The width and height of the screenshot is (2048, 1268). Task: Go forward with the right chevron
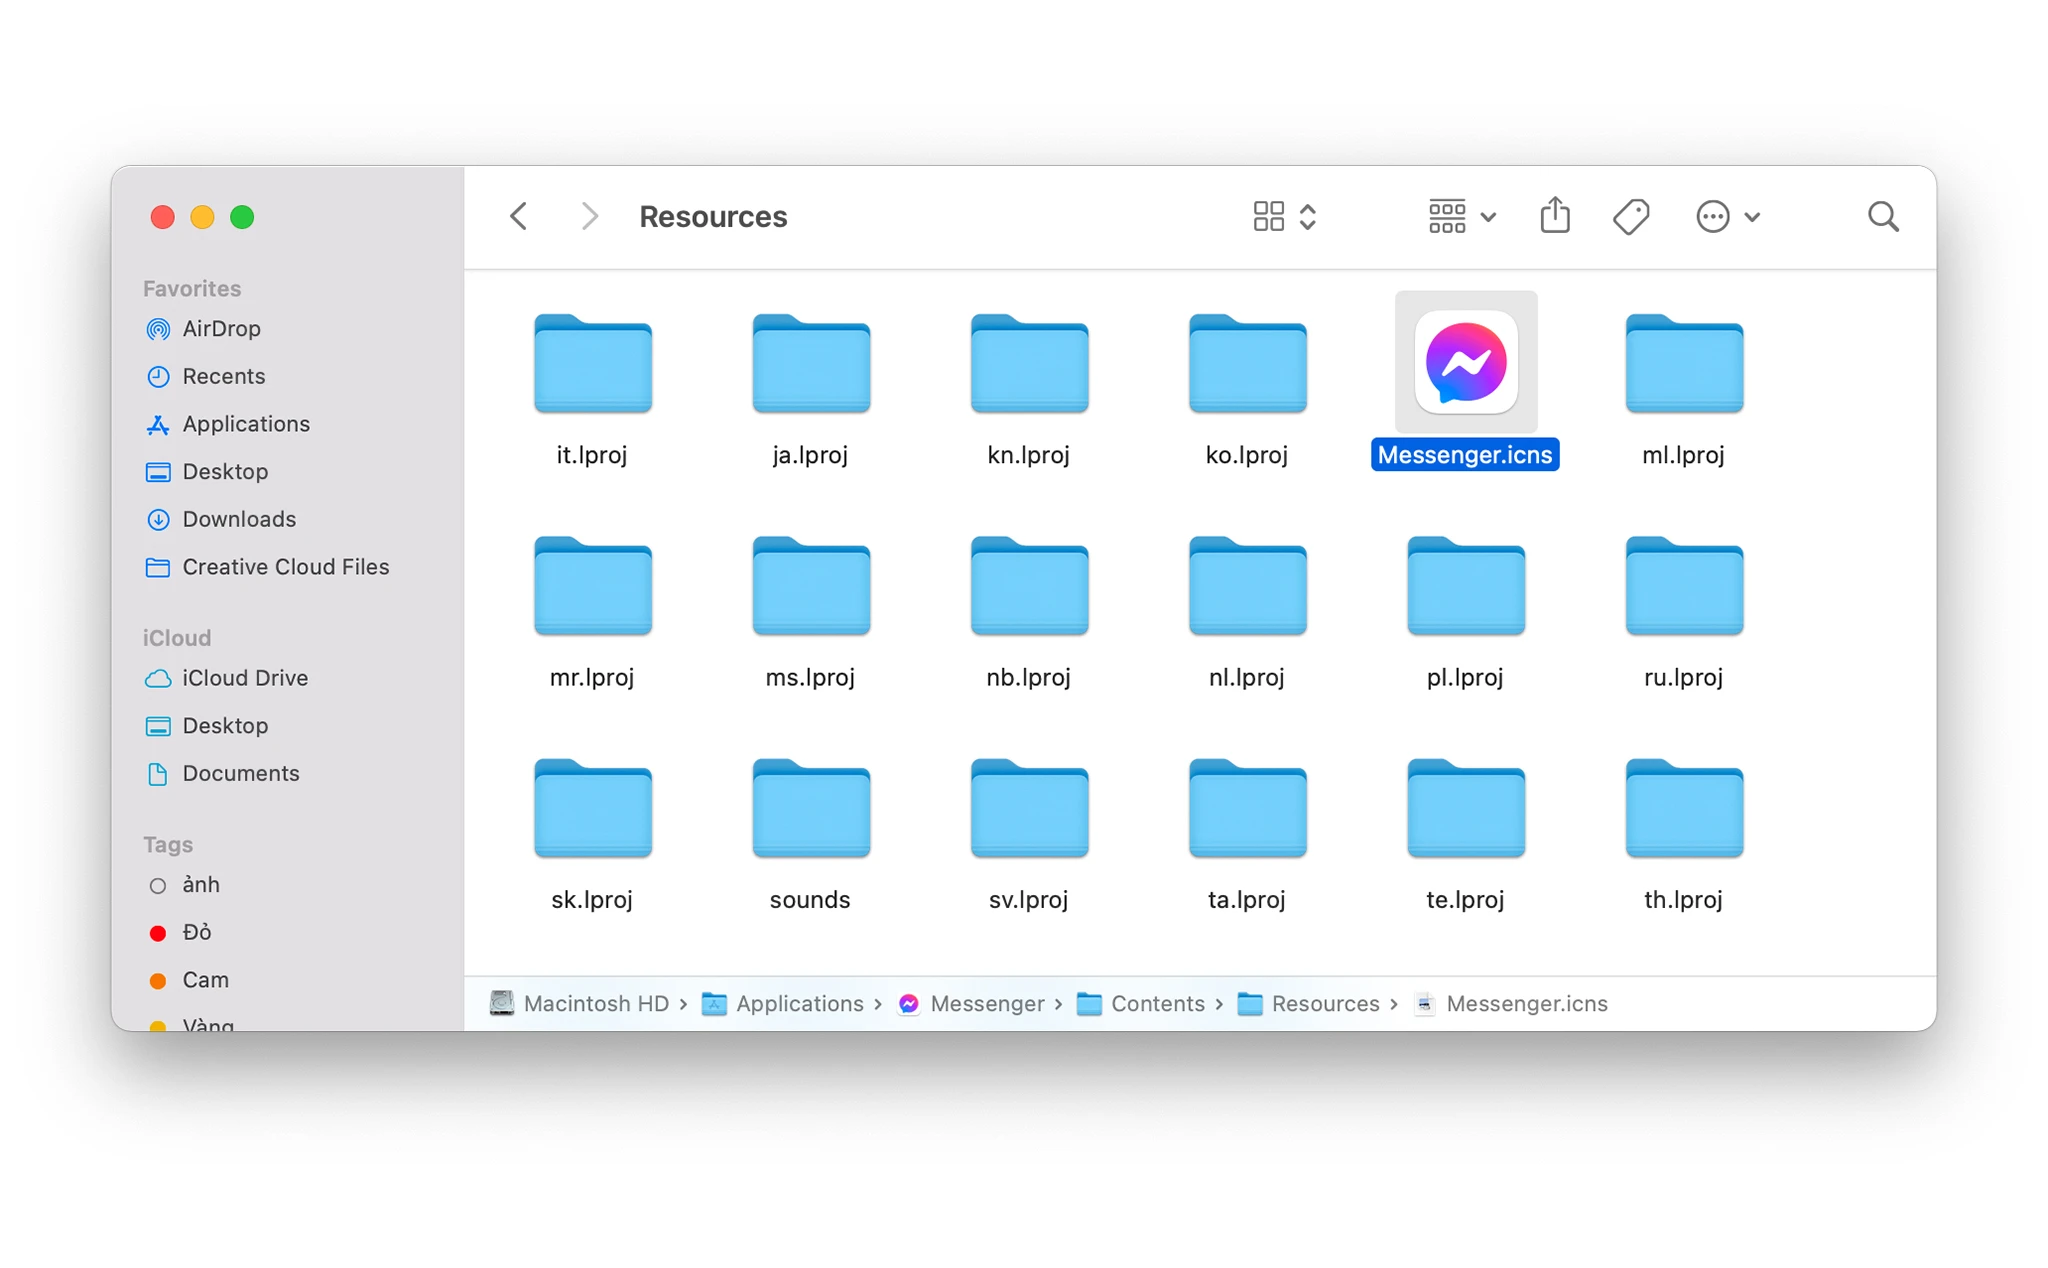click(x=589, y=216)
